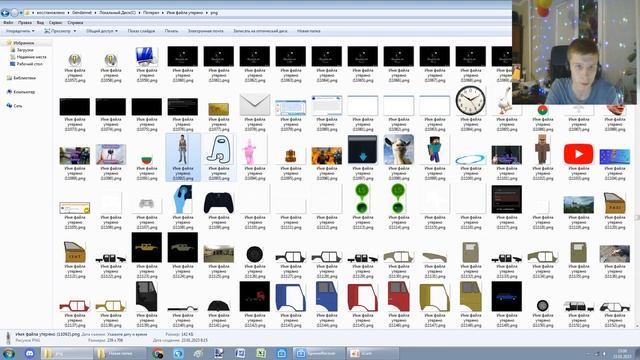Open the Правка menu
Viewport: 640px width, 360px height.
(25, 23)
